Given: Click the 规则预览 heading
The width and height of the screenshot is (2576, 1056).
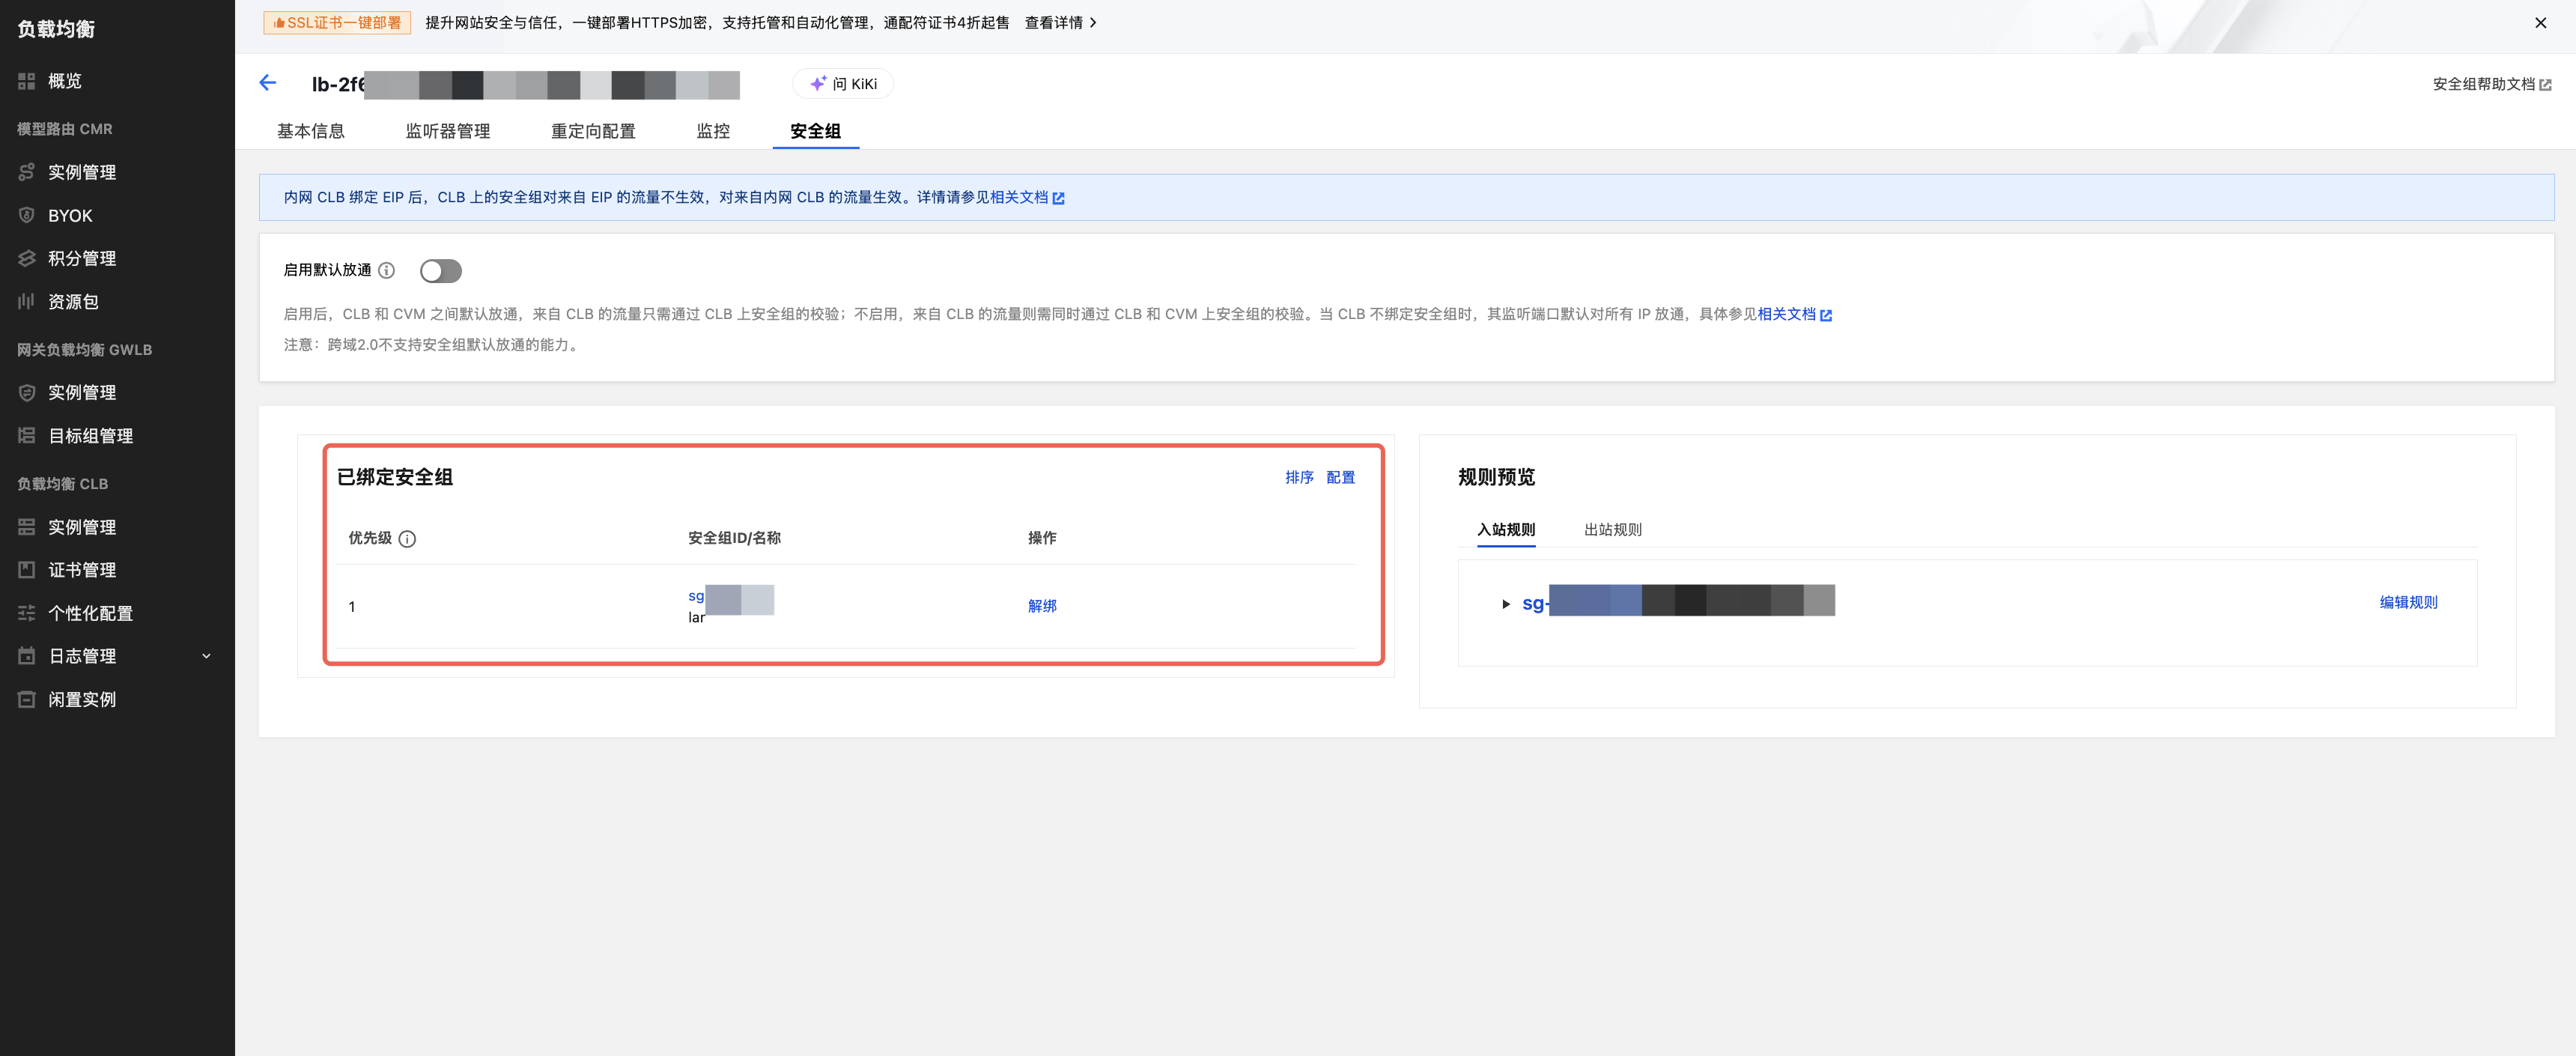Looking at the screenshot, I should click(x=1496, y=477).
